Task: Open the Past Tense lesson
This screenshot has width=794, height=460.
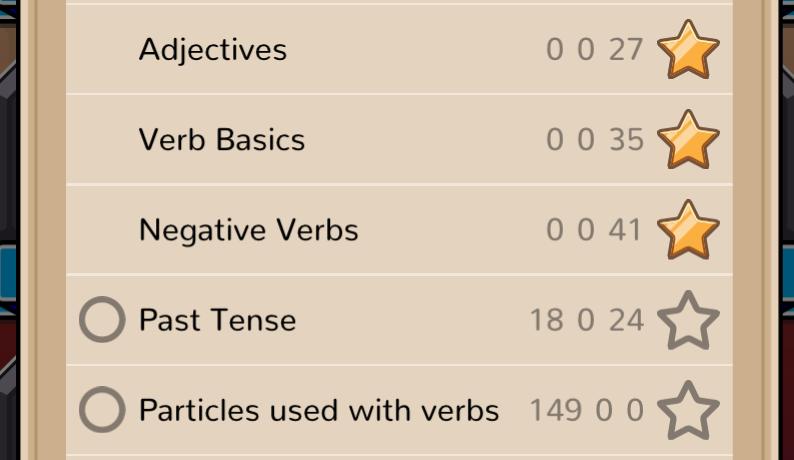Action: tap(217, 320)
